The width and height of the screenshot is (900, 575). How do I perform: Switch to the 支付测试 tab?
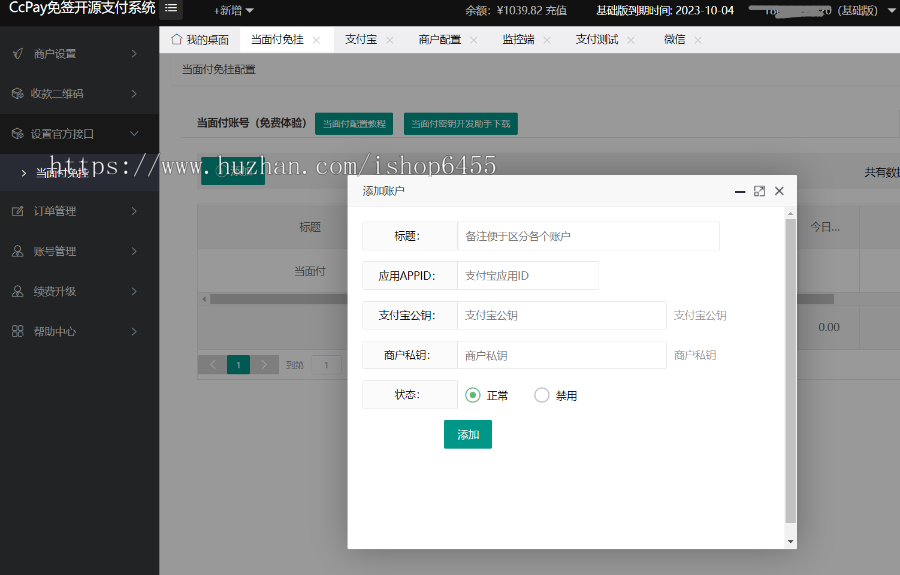(x=597, y=40)
